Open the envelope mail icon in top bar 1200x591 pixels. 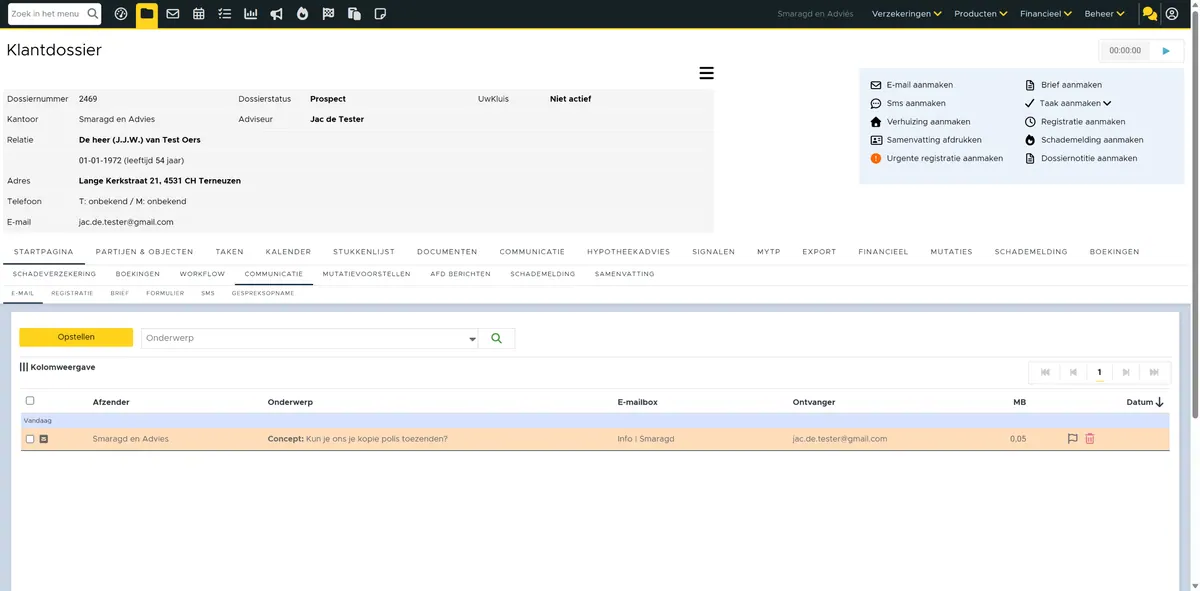173,14
